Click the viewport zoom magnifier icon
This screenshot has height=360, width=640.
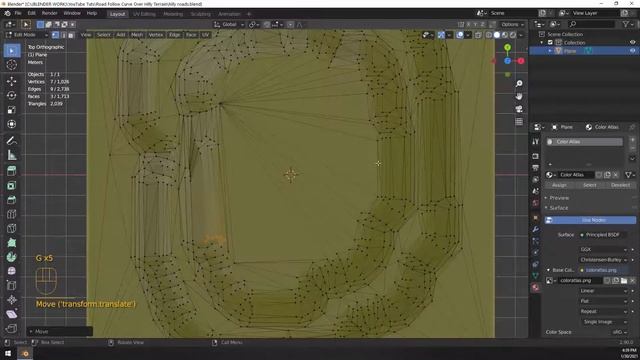coord(519,83)
